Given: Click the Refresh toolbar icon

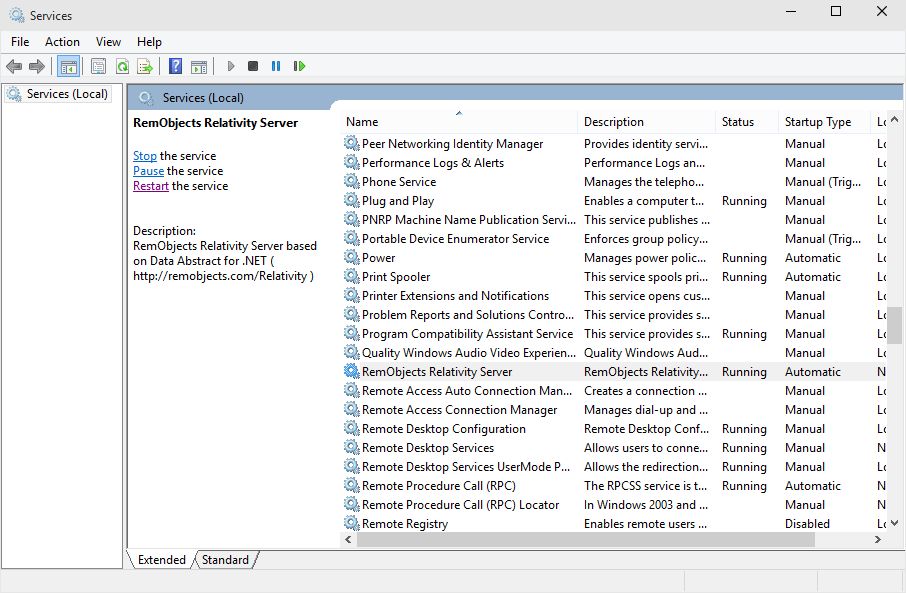Looking at the screenshot, I should tap(122, 66).
